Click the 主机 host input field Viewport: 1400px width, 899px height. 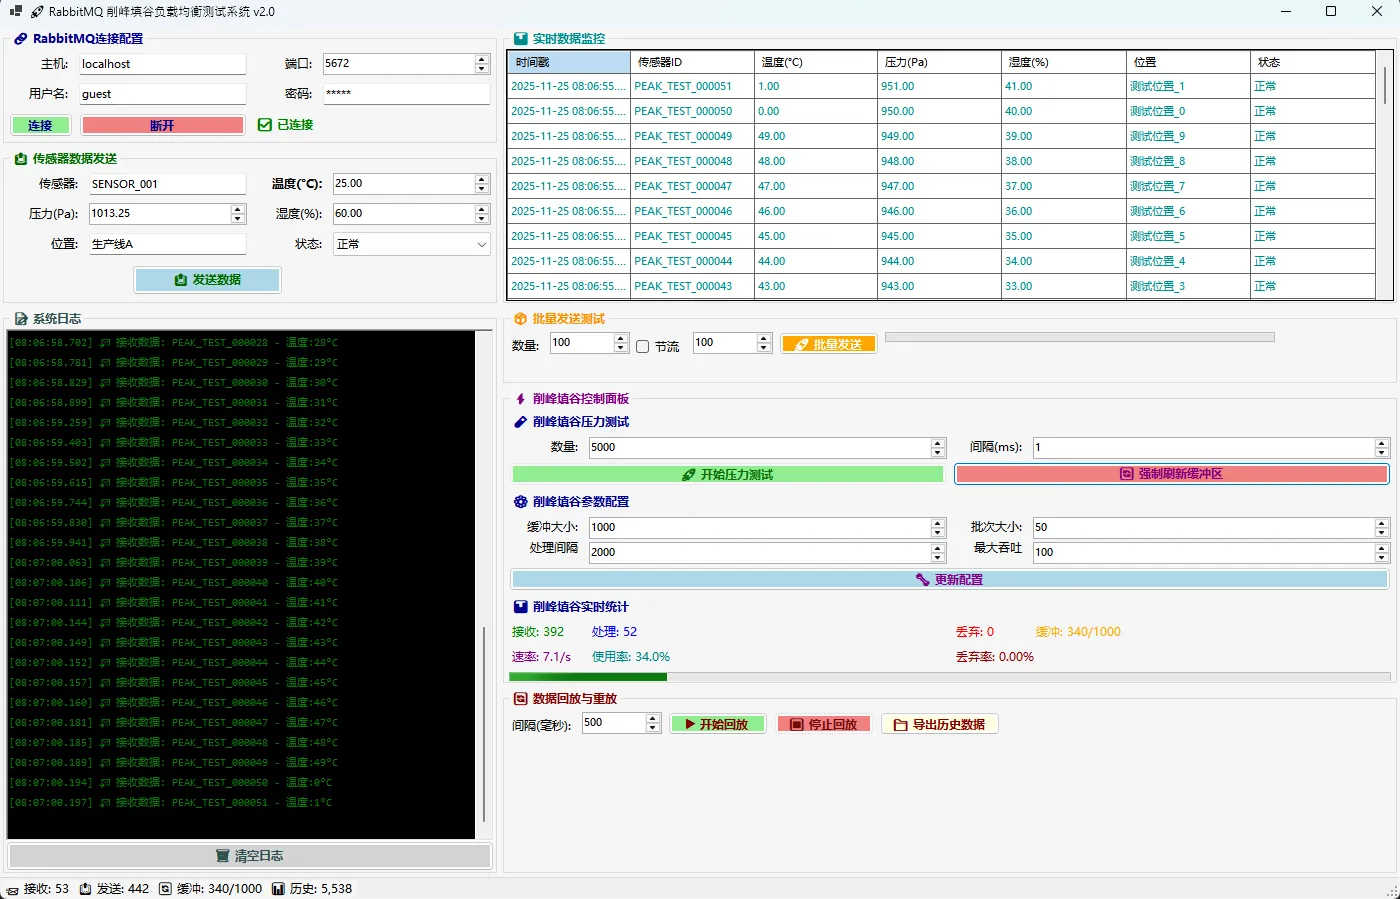(x=162, y=64)
